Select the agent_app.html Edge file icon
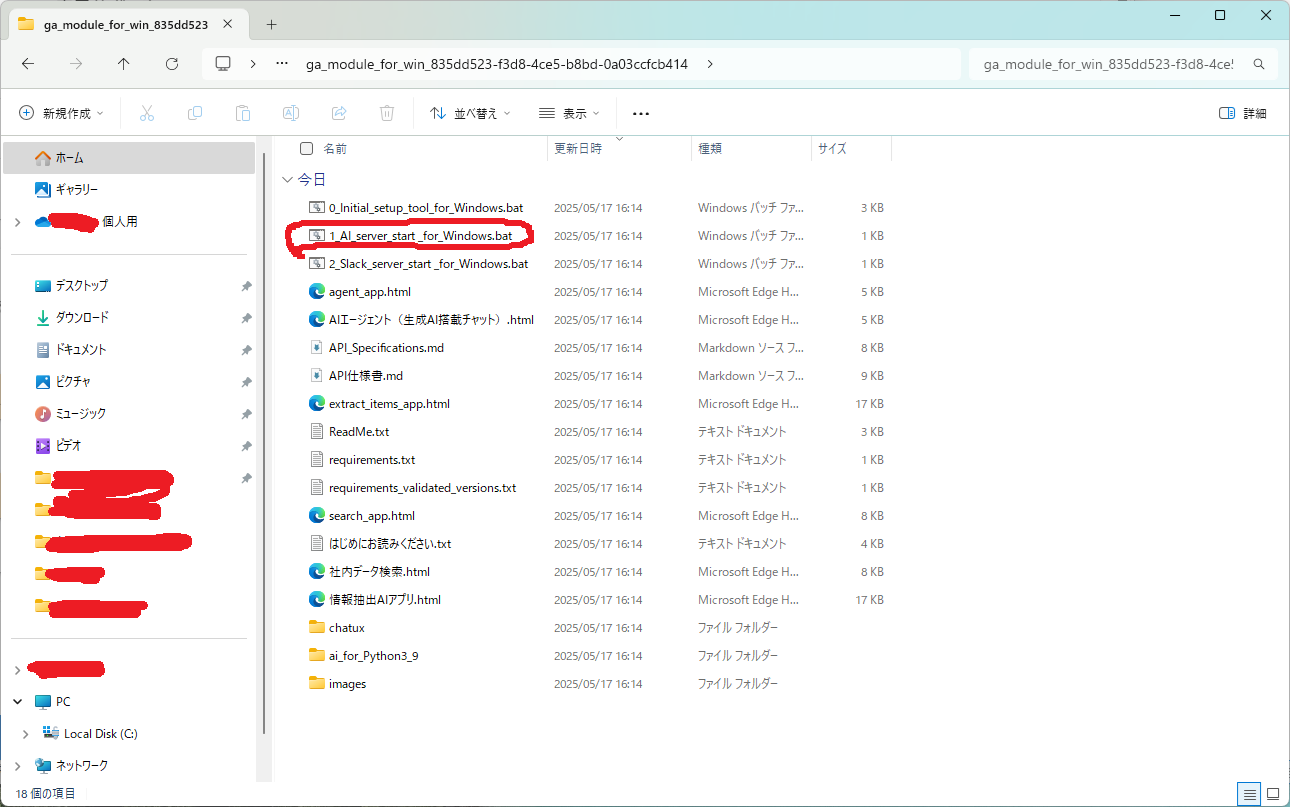 317,292
